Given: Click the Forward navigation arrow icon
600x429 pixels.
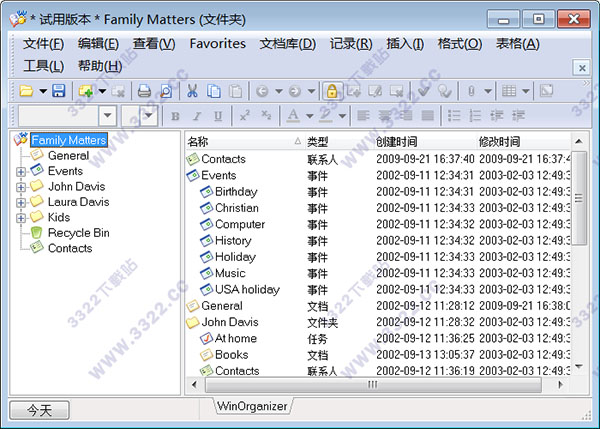Looking at the screenshot, I should click(x=295, y=91).
